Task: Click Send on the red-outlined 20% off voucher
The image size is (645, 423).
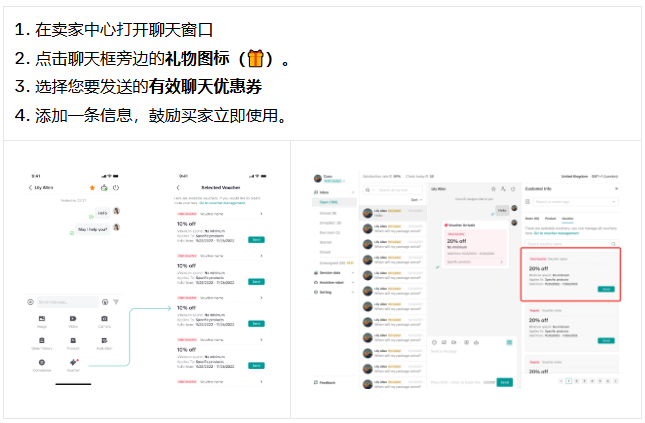Action: [606, 289]
